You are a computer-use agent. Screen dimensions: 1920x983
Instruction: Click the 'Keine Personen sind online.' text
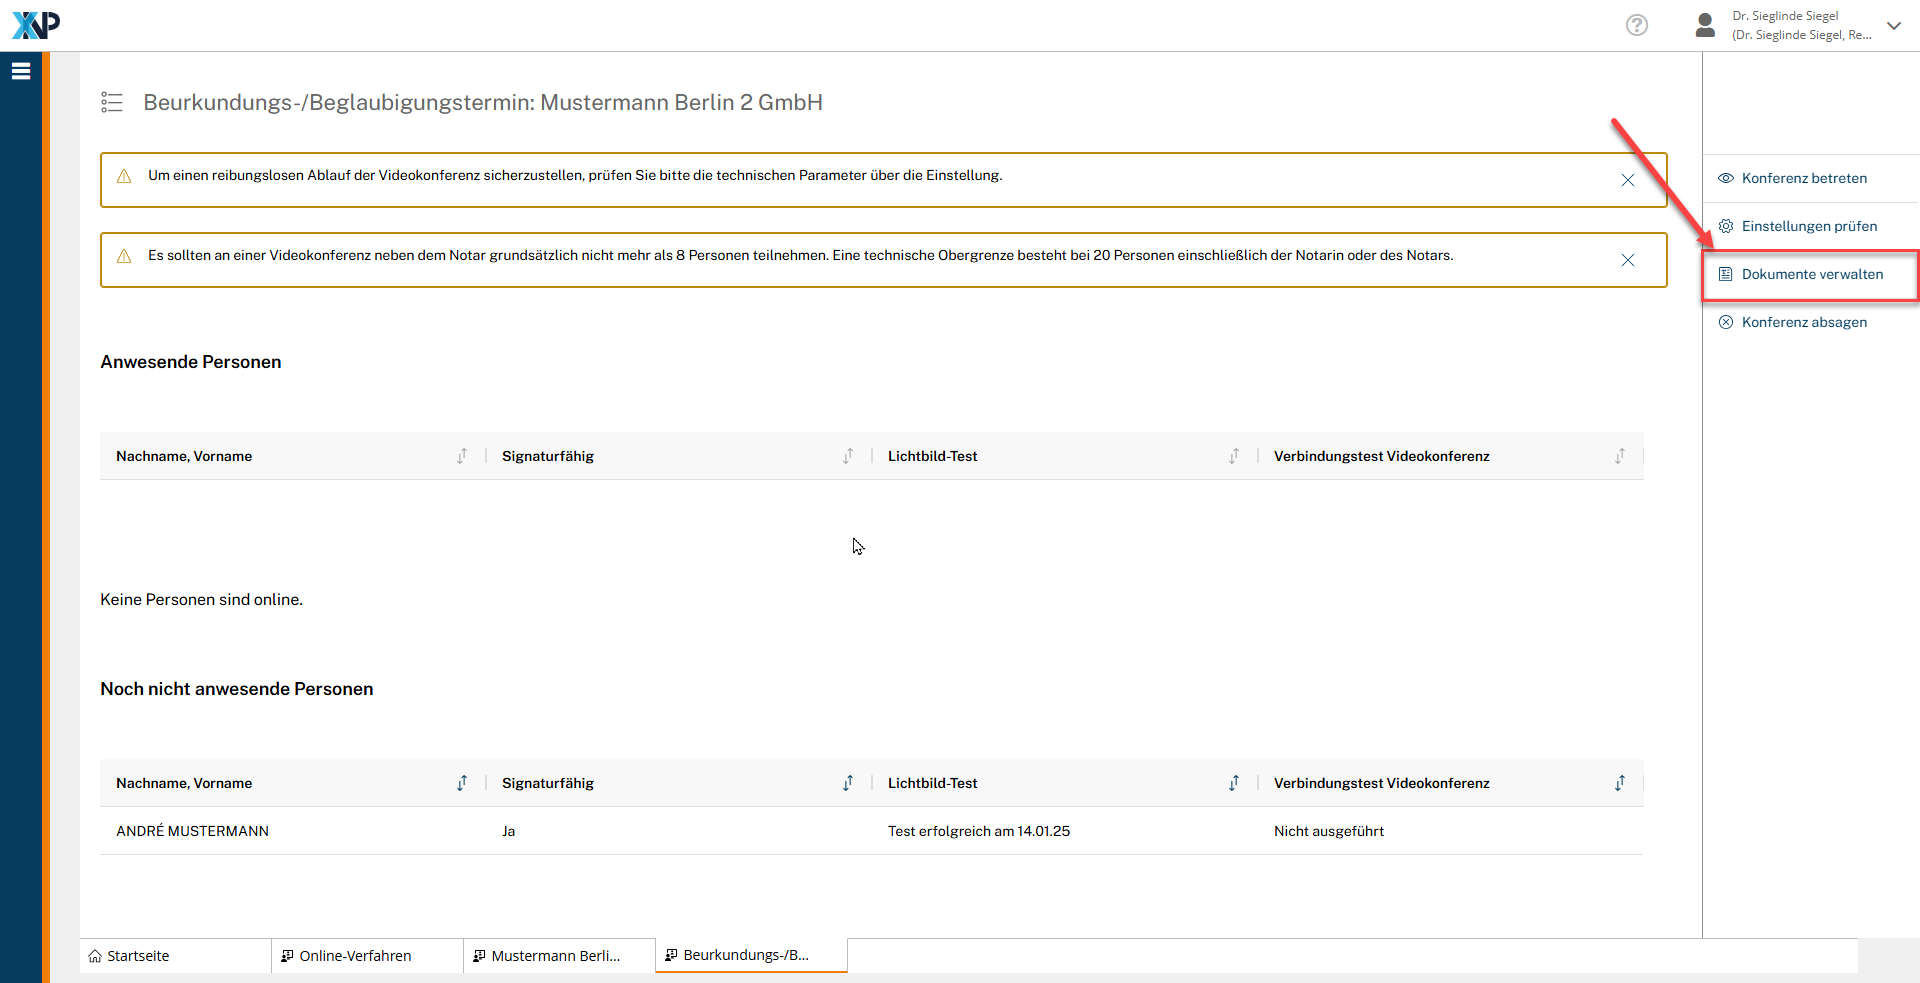pyautogui.click(x=201, y=599)
